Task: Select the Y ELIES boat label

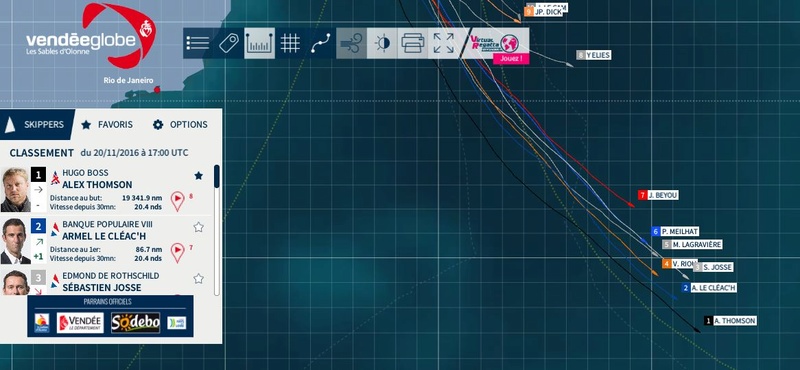Action: (593, 55)
